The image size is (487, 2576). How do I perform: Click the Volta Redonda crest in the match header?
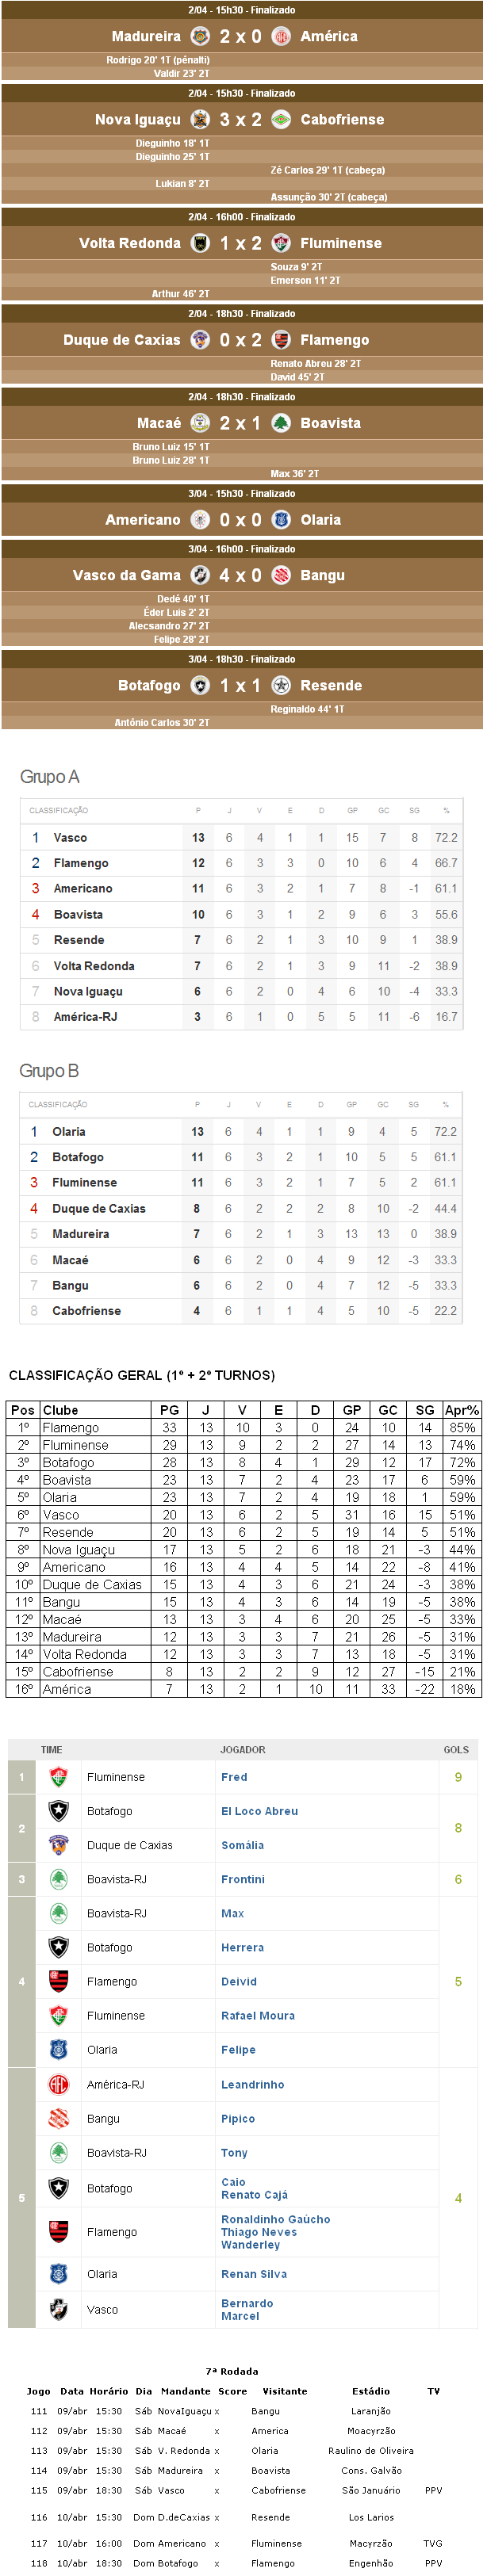pyautogui.click(x=200, y=243)
